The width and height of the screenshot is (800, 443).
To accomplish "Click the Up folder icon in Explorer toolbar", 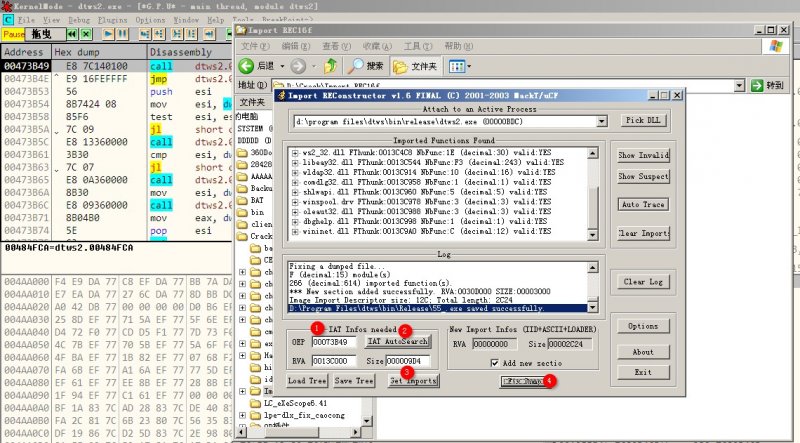I will click(331, 66).
